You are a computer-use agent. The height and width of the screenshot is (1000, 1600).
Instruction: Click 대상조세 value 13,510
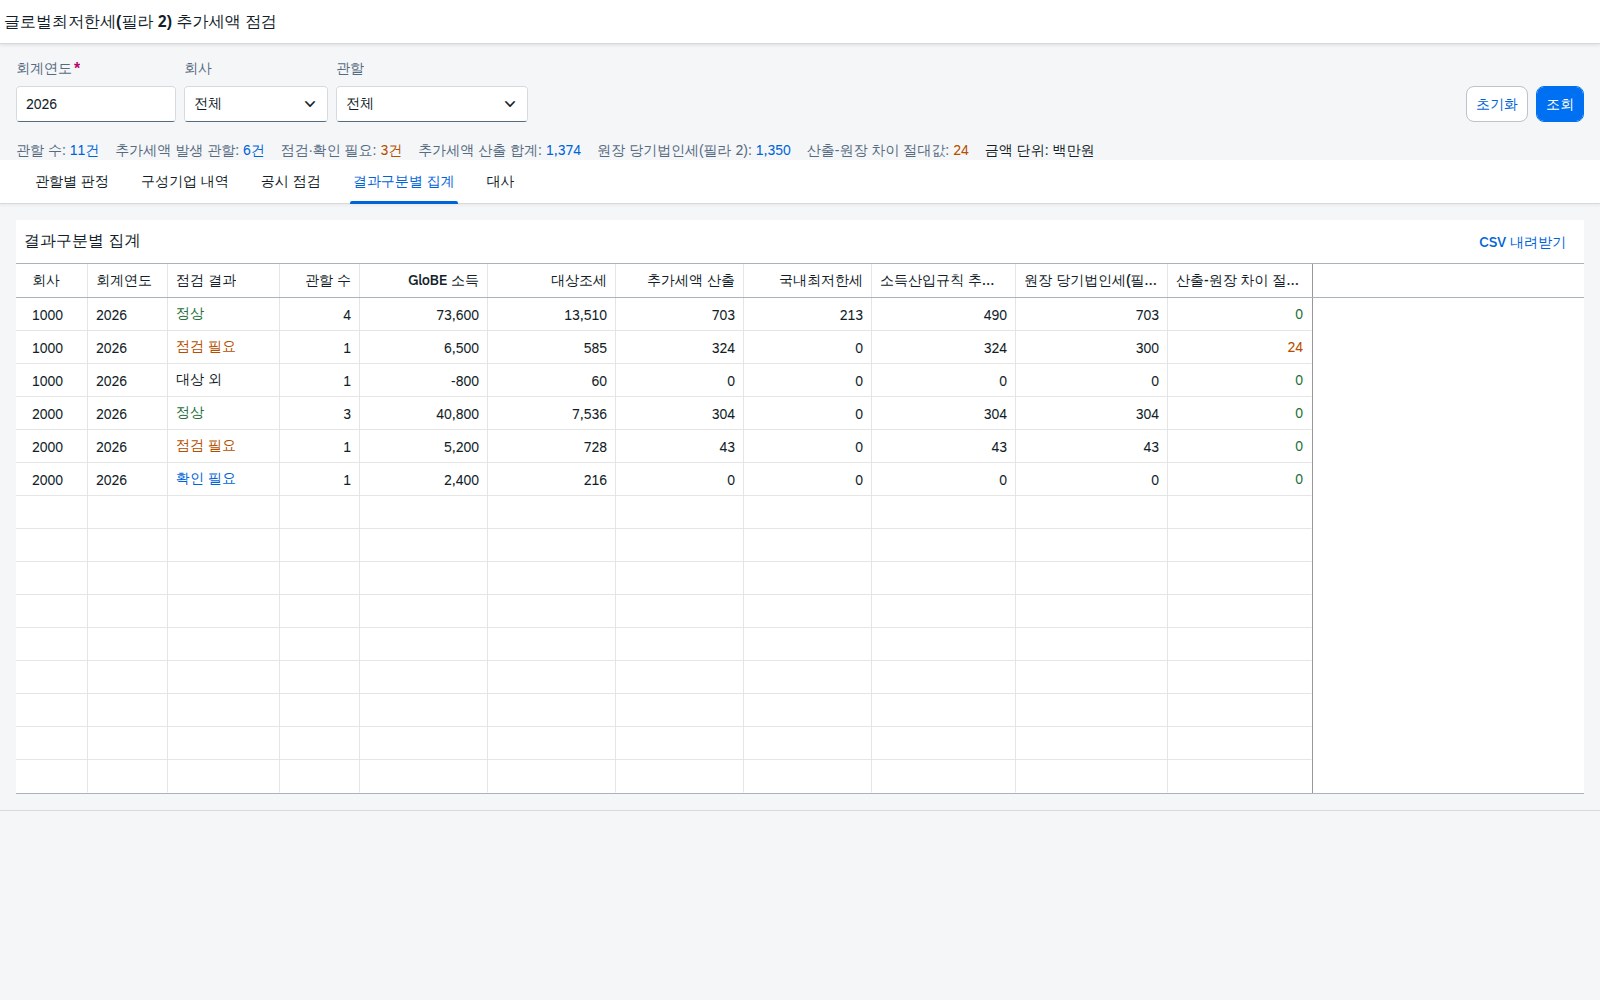click(585, 315)
